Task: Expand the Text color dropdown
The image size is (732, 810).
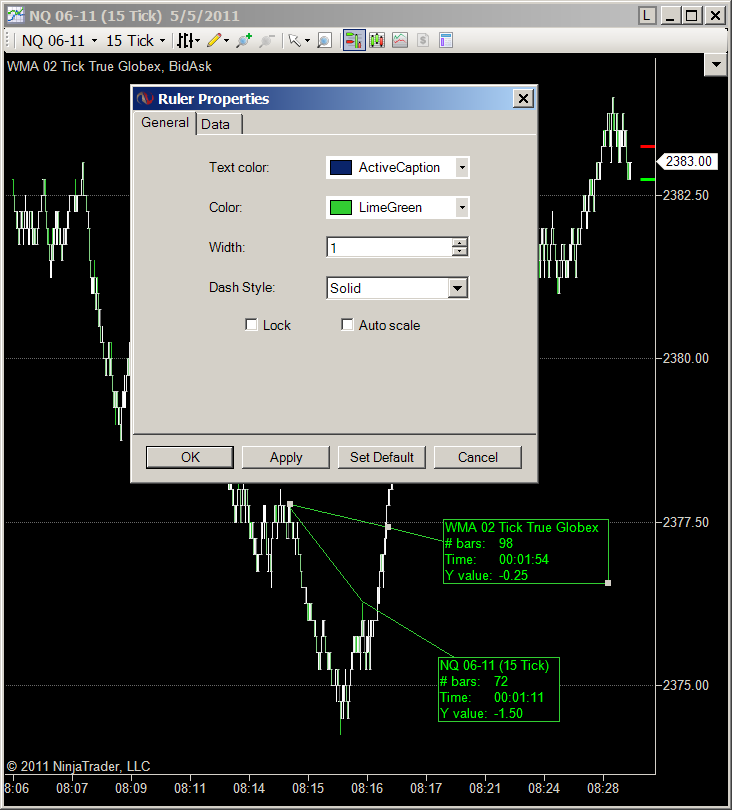Action: [x=462, y=167]
